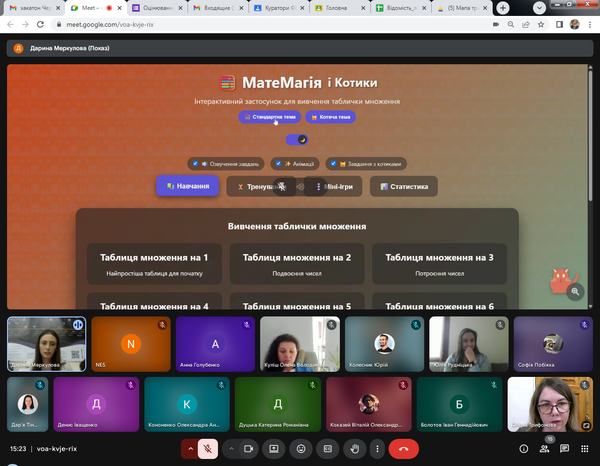Click the red leave call button

[403, 449]
